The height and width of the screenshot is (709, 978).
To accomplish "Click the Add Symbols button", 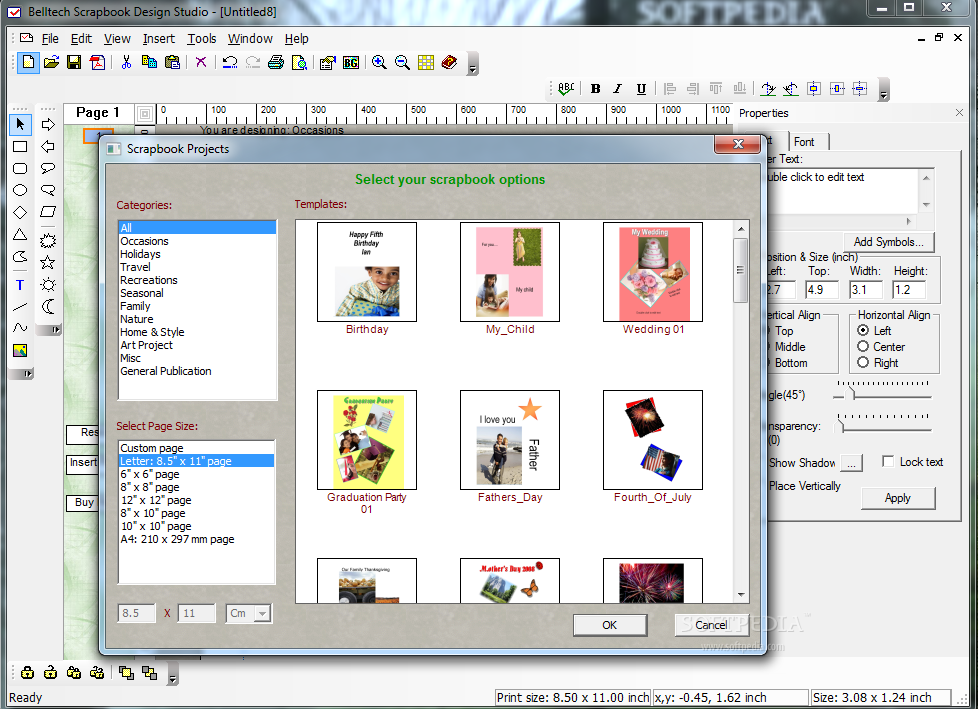I will [x=889, y=242].
